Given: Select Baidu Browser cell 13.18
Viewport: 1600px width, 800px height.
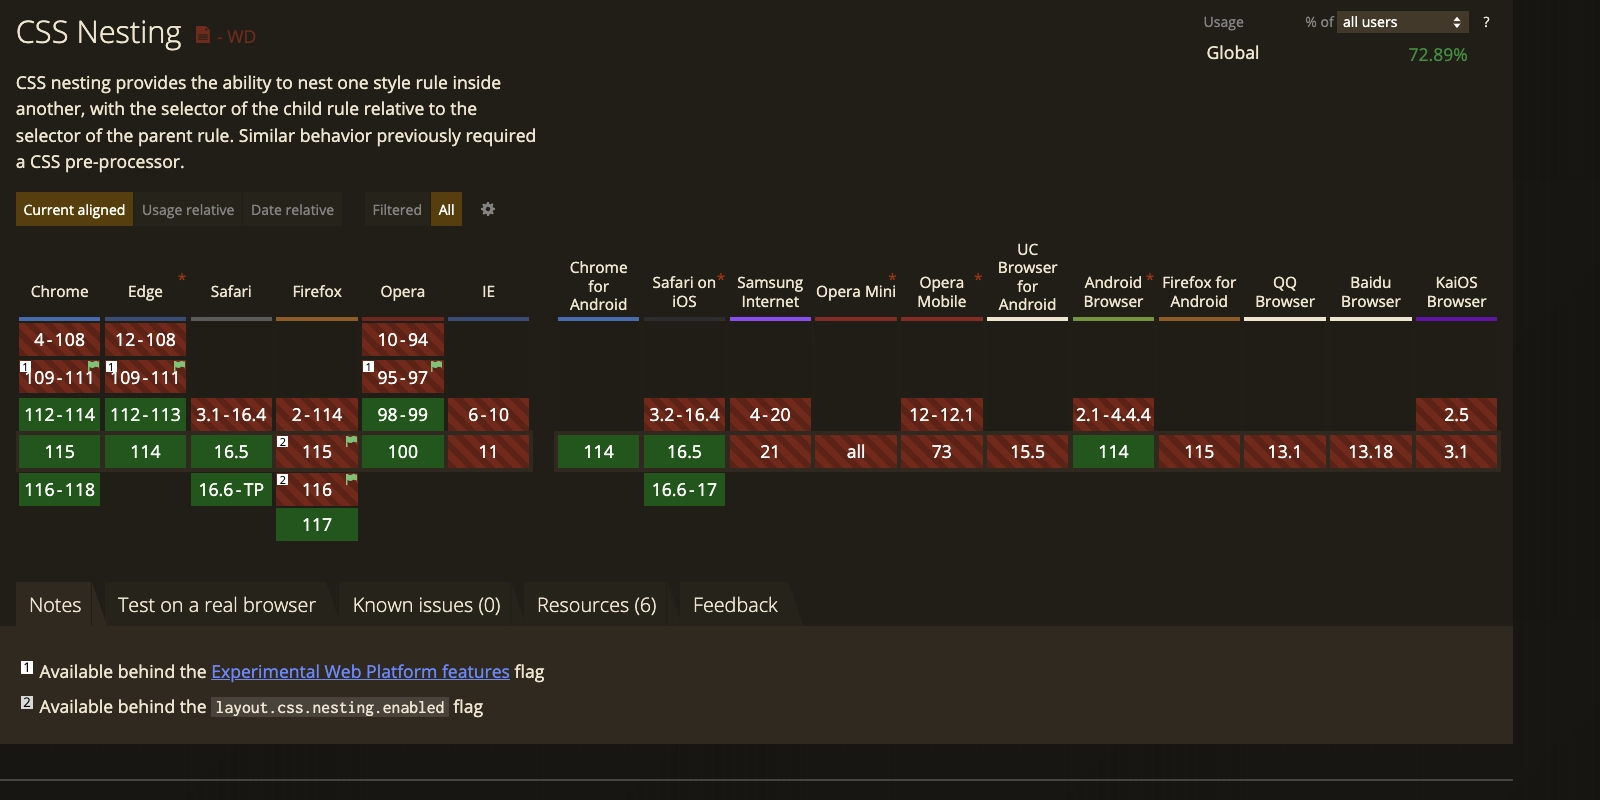Looking at the screenshot, I should pos(1370,452).
